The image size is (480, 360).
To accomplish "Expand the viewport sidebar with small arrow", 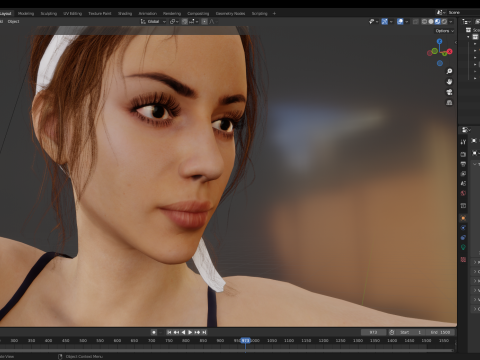I will coord(455,42).
